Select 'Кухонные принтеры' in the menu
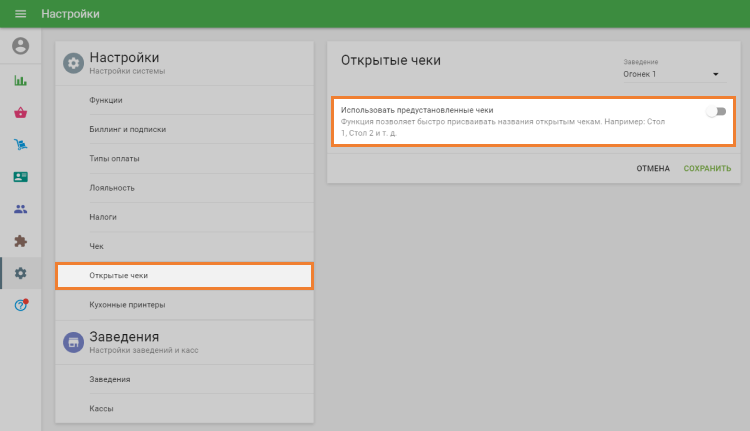750x431 pixels. coord(127,304)
